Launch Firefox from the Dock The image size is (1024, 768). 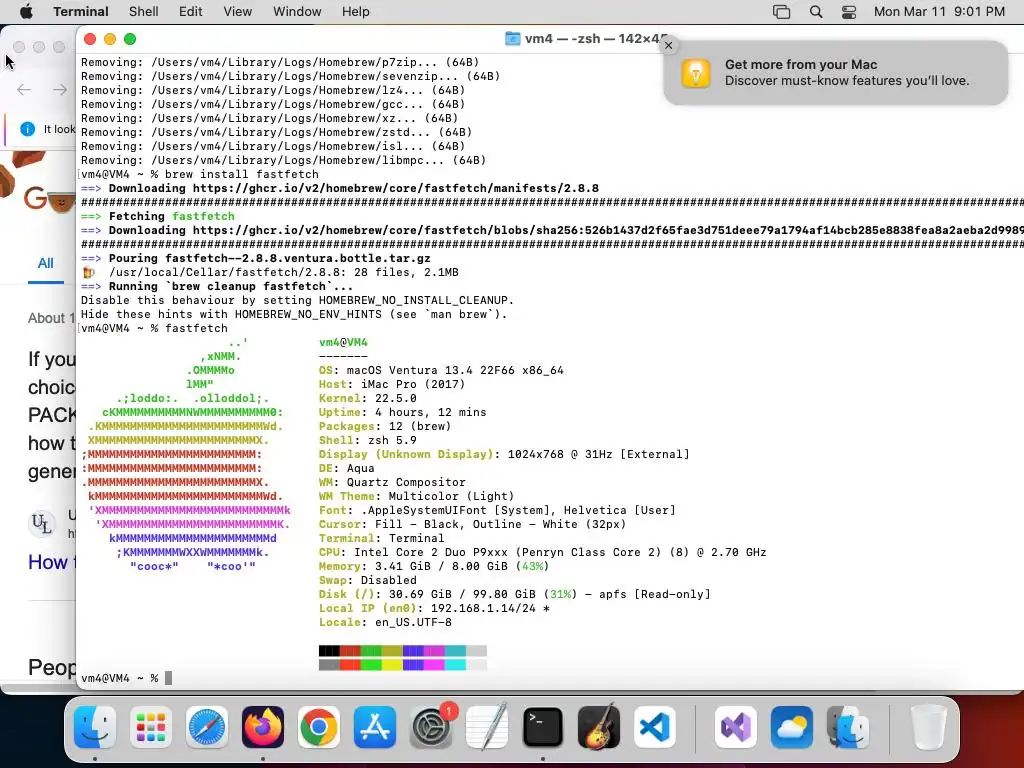(263, 726)
